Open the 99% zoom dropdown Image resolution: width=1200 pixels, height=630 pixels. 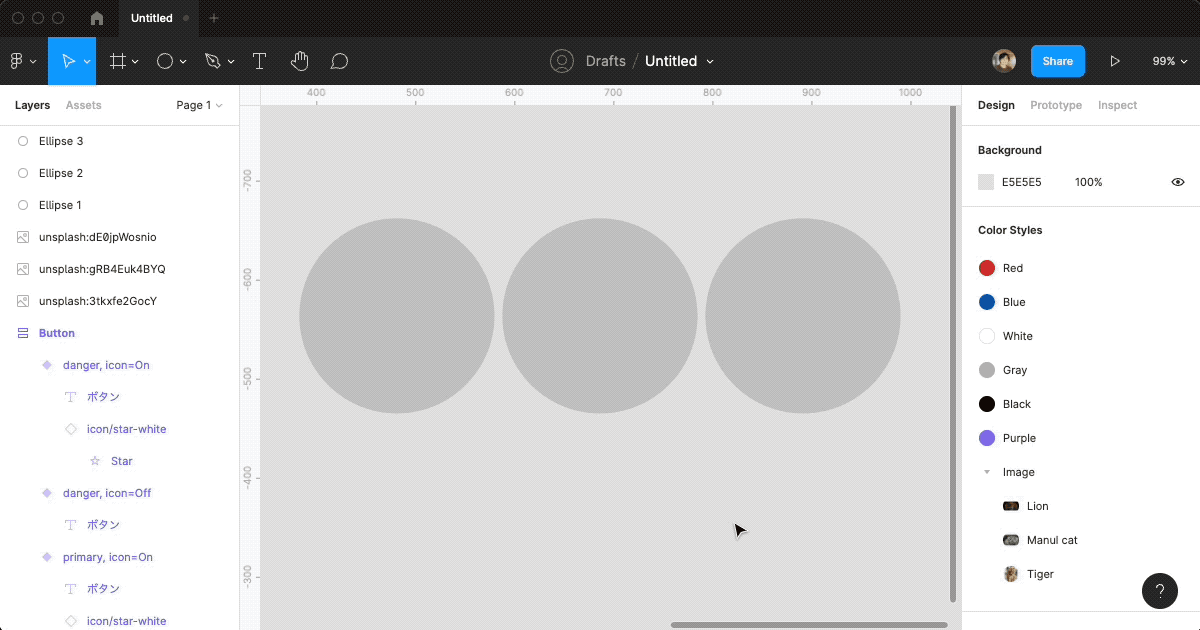click(x=1168, y=61)
